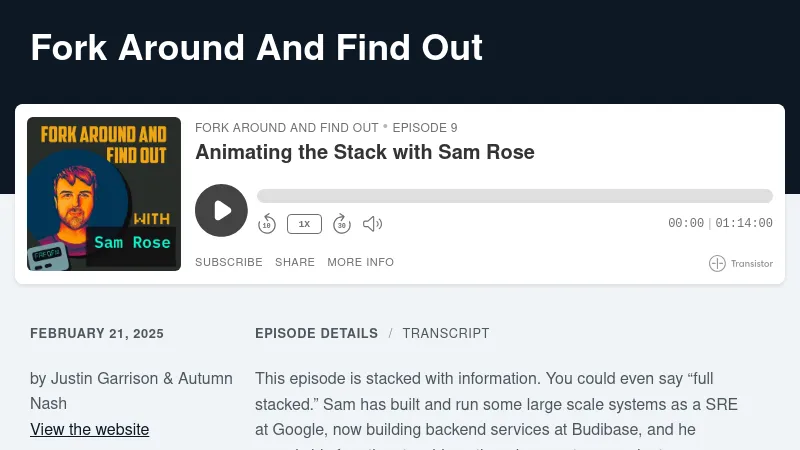800x450 pixels.
Task: Click the 00:00 elapsed time readout
Action: (x=686, y=224)
